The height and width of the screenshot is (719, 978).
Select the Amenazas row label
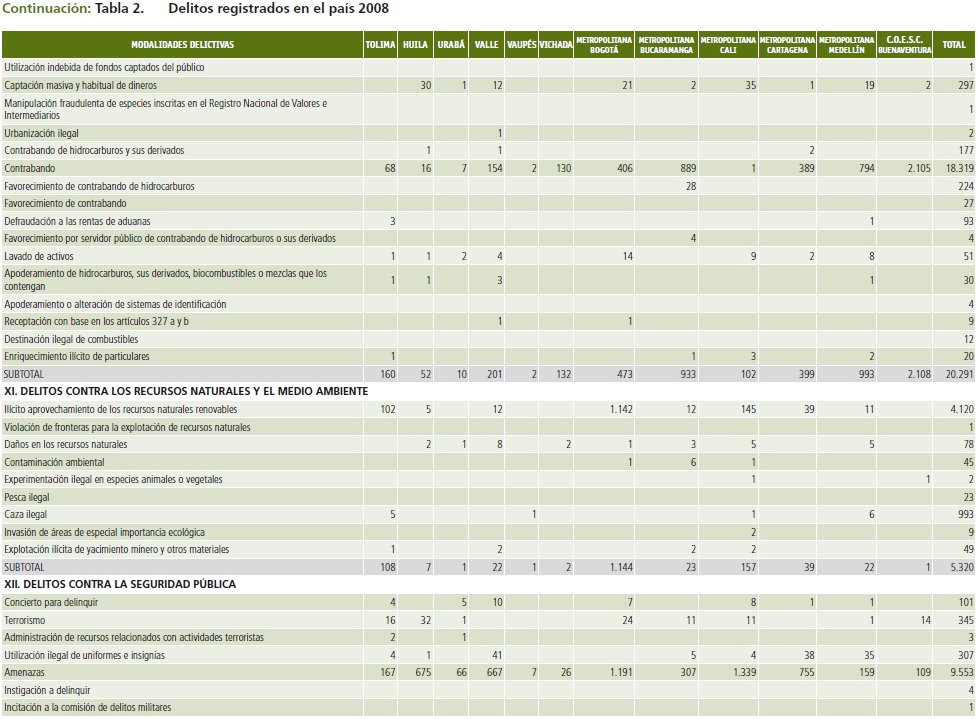coord(25,673)
